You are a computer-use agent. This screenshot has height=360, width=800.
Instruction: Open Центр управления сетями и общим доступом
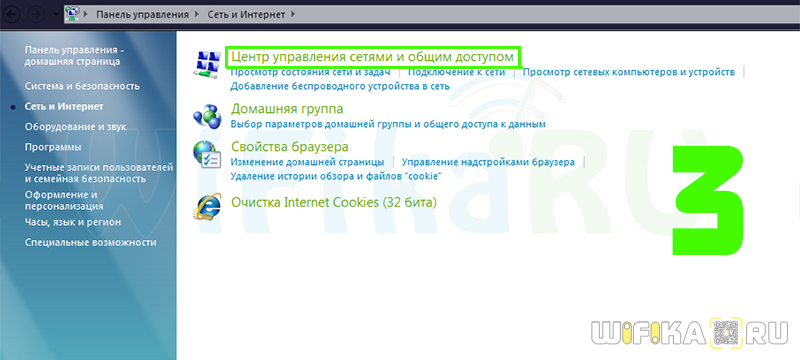372,57
